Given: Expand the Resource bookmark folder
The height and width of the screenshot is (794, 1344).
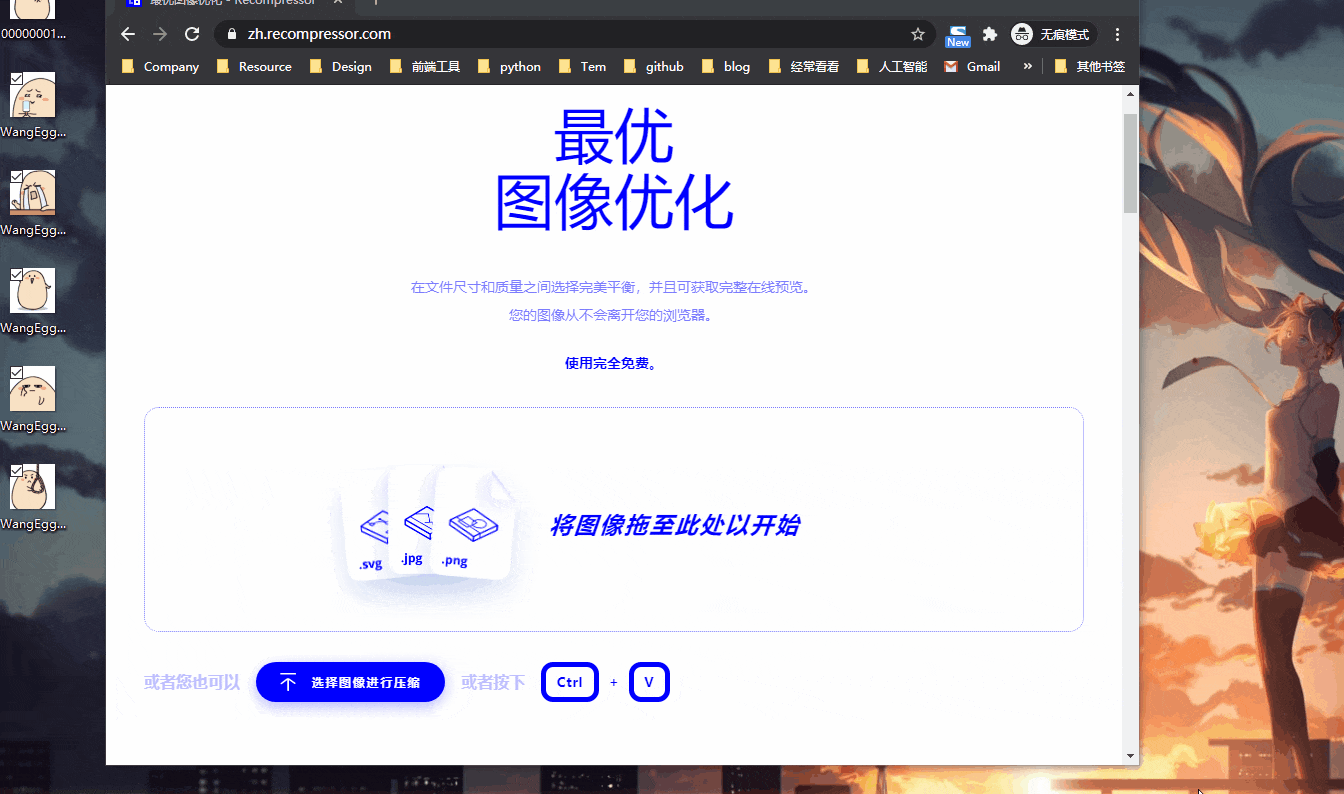Looking at the screenshot, I should coord(254,67).
